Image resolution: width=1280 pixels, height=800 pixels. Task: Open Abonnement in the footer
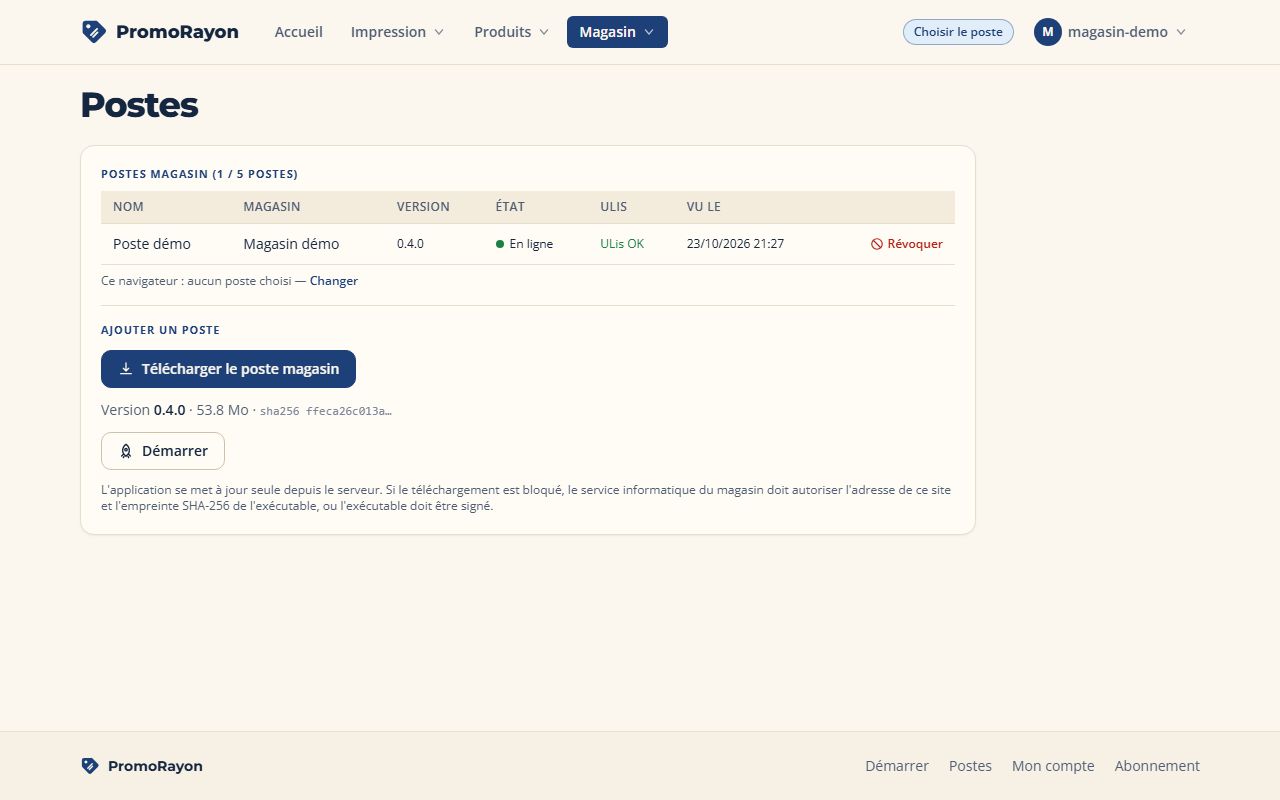point(1157,766)
